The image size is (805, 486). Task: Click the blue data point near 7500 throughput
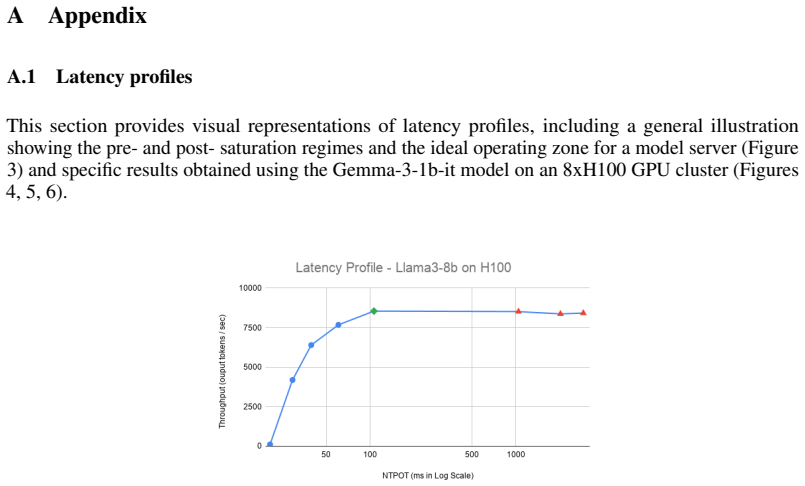pos(338,325)
